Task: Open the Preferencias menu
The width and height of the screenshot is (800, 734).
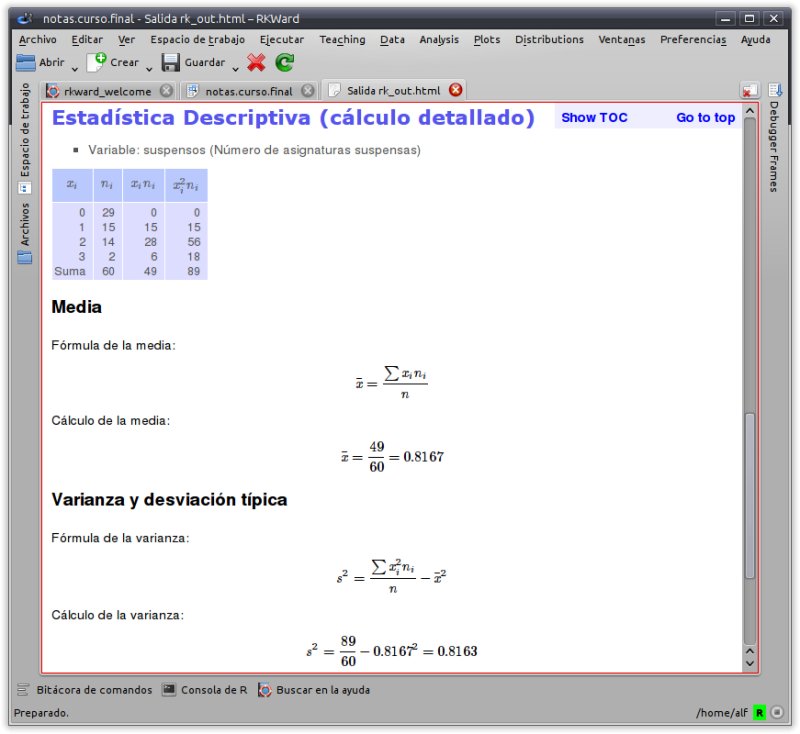Action: [693, 40]
